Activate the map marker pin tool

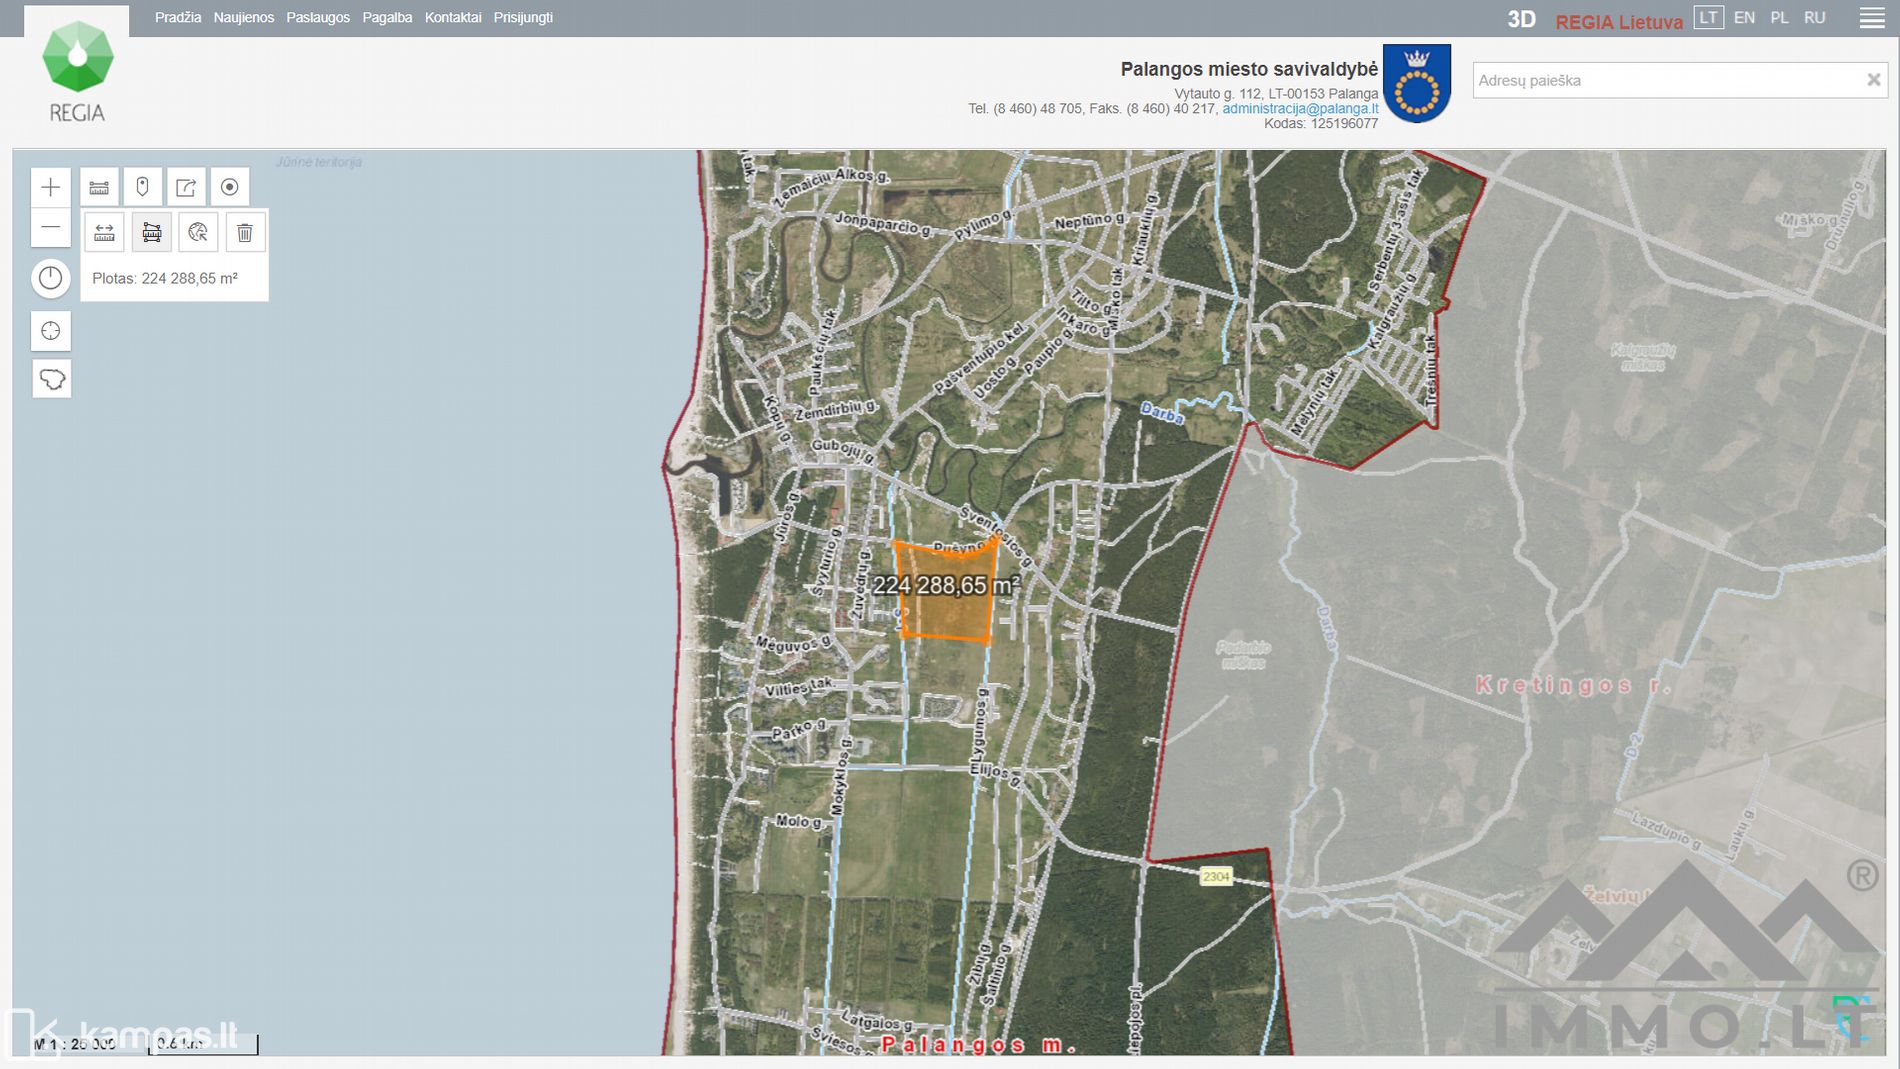click(x=142, y=187)
